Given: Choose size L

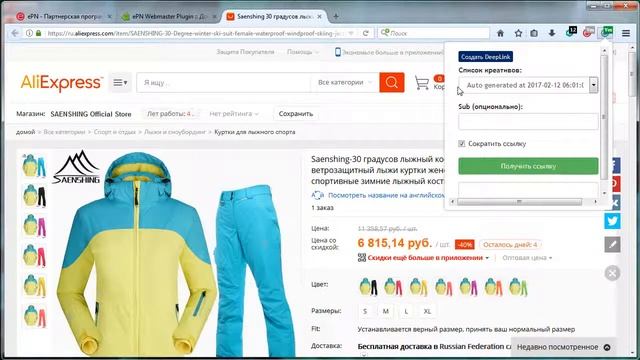Looking at the screenshot, I should 406,311.
